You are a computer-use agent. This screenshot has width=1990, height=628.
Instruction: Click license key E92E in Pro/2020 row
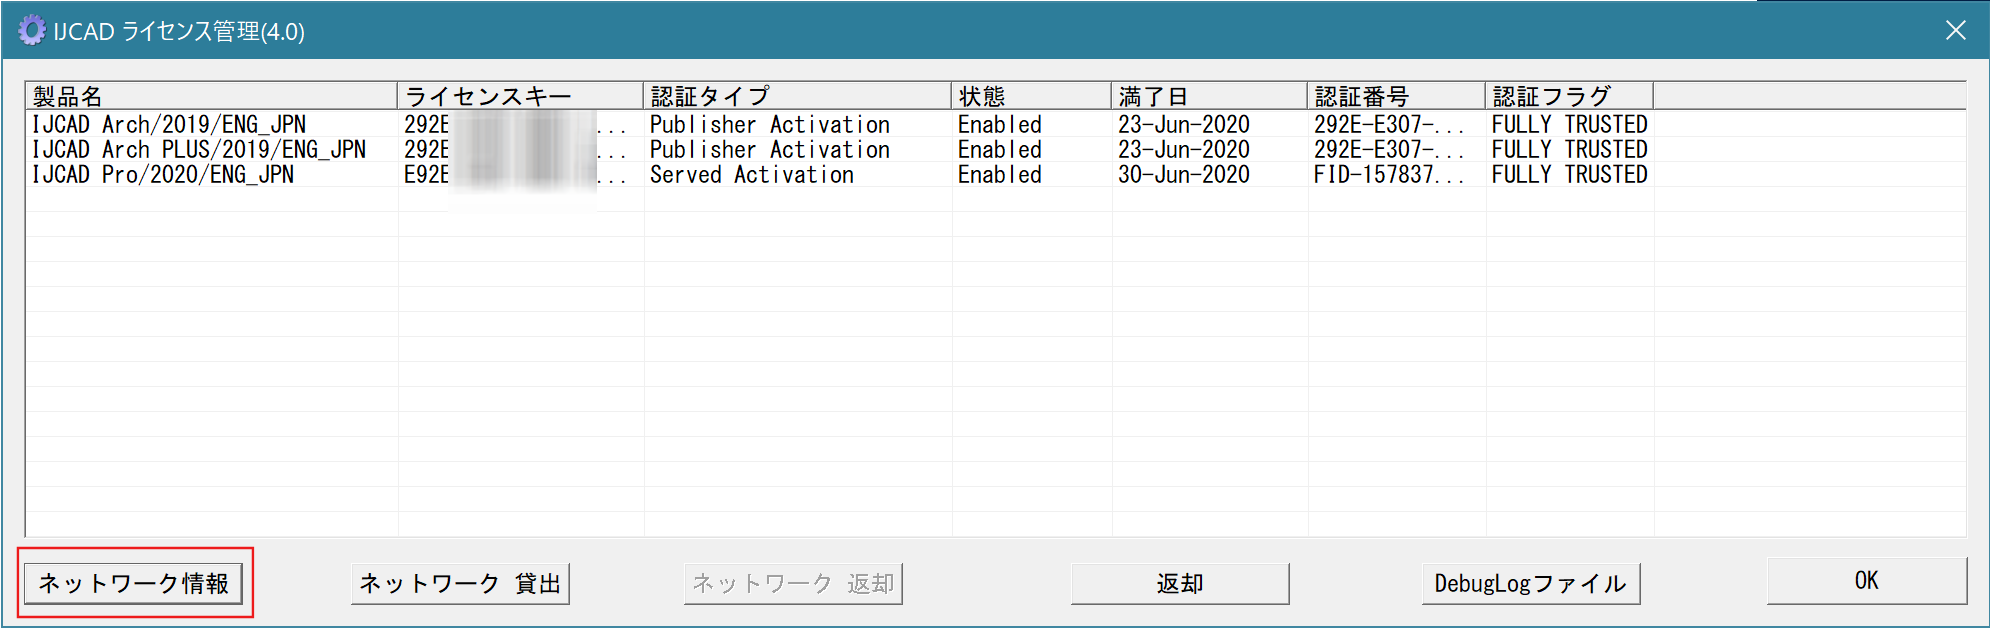[x=516, y=174]
